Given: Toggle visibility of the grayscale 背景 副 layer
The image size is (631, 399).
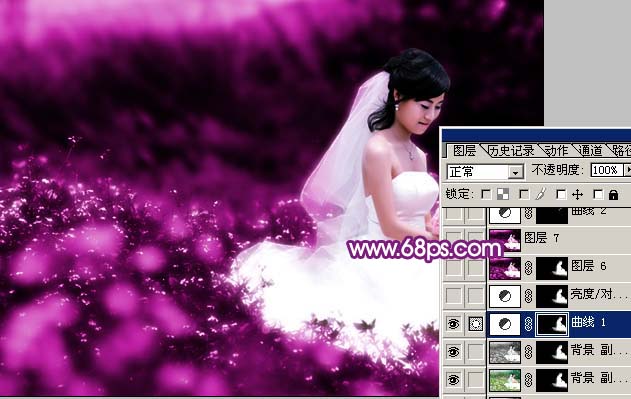Looking at the screenshot, I should point(454,352).
